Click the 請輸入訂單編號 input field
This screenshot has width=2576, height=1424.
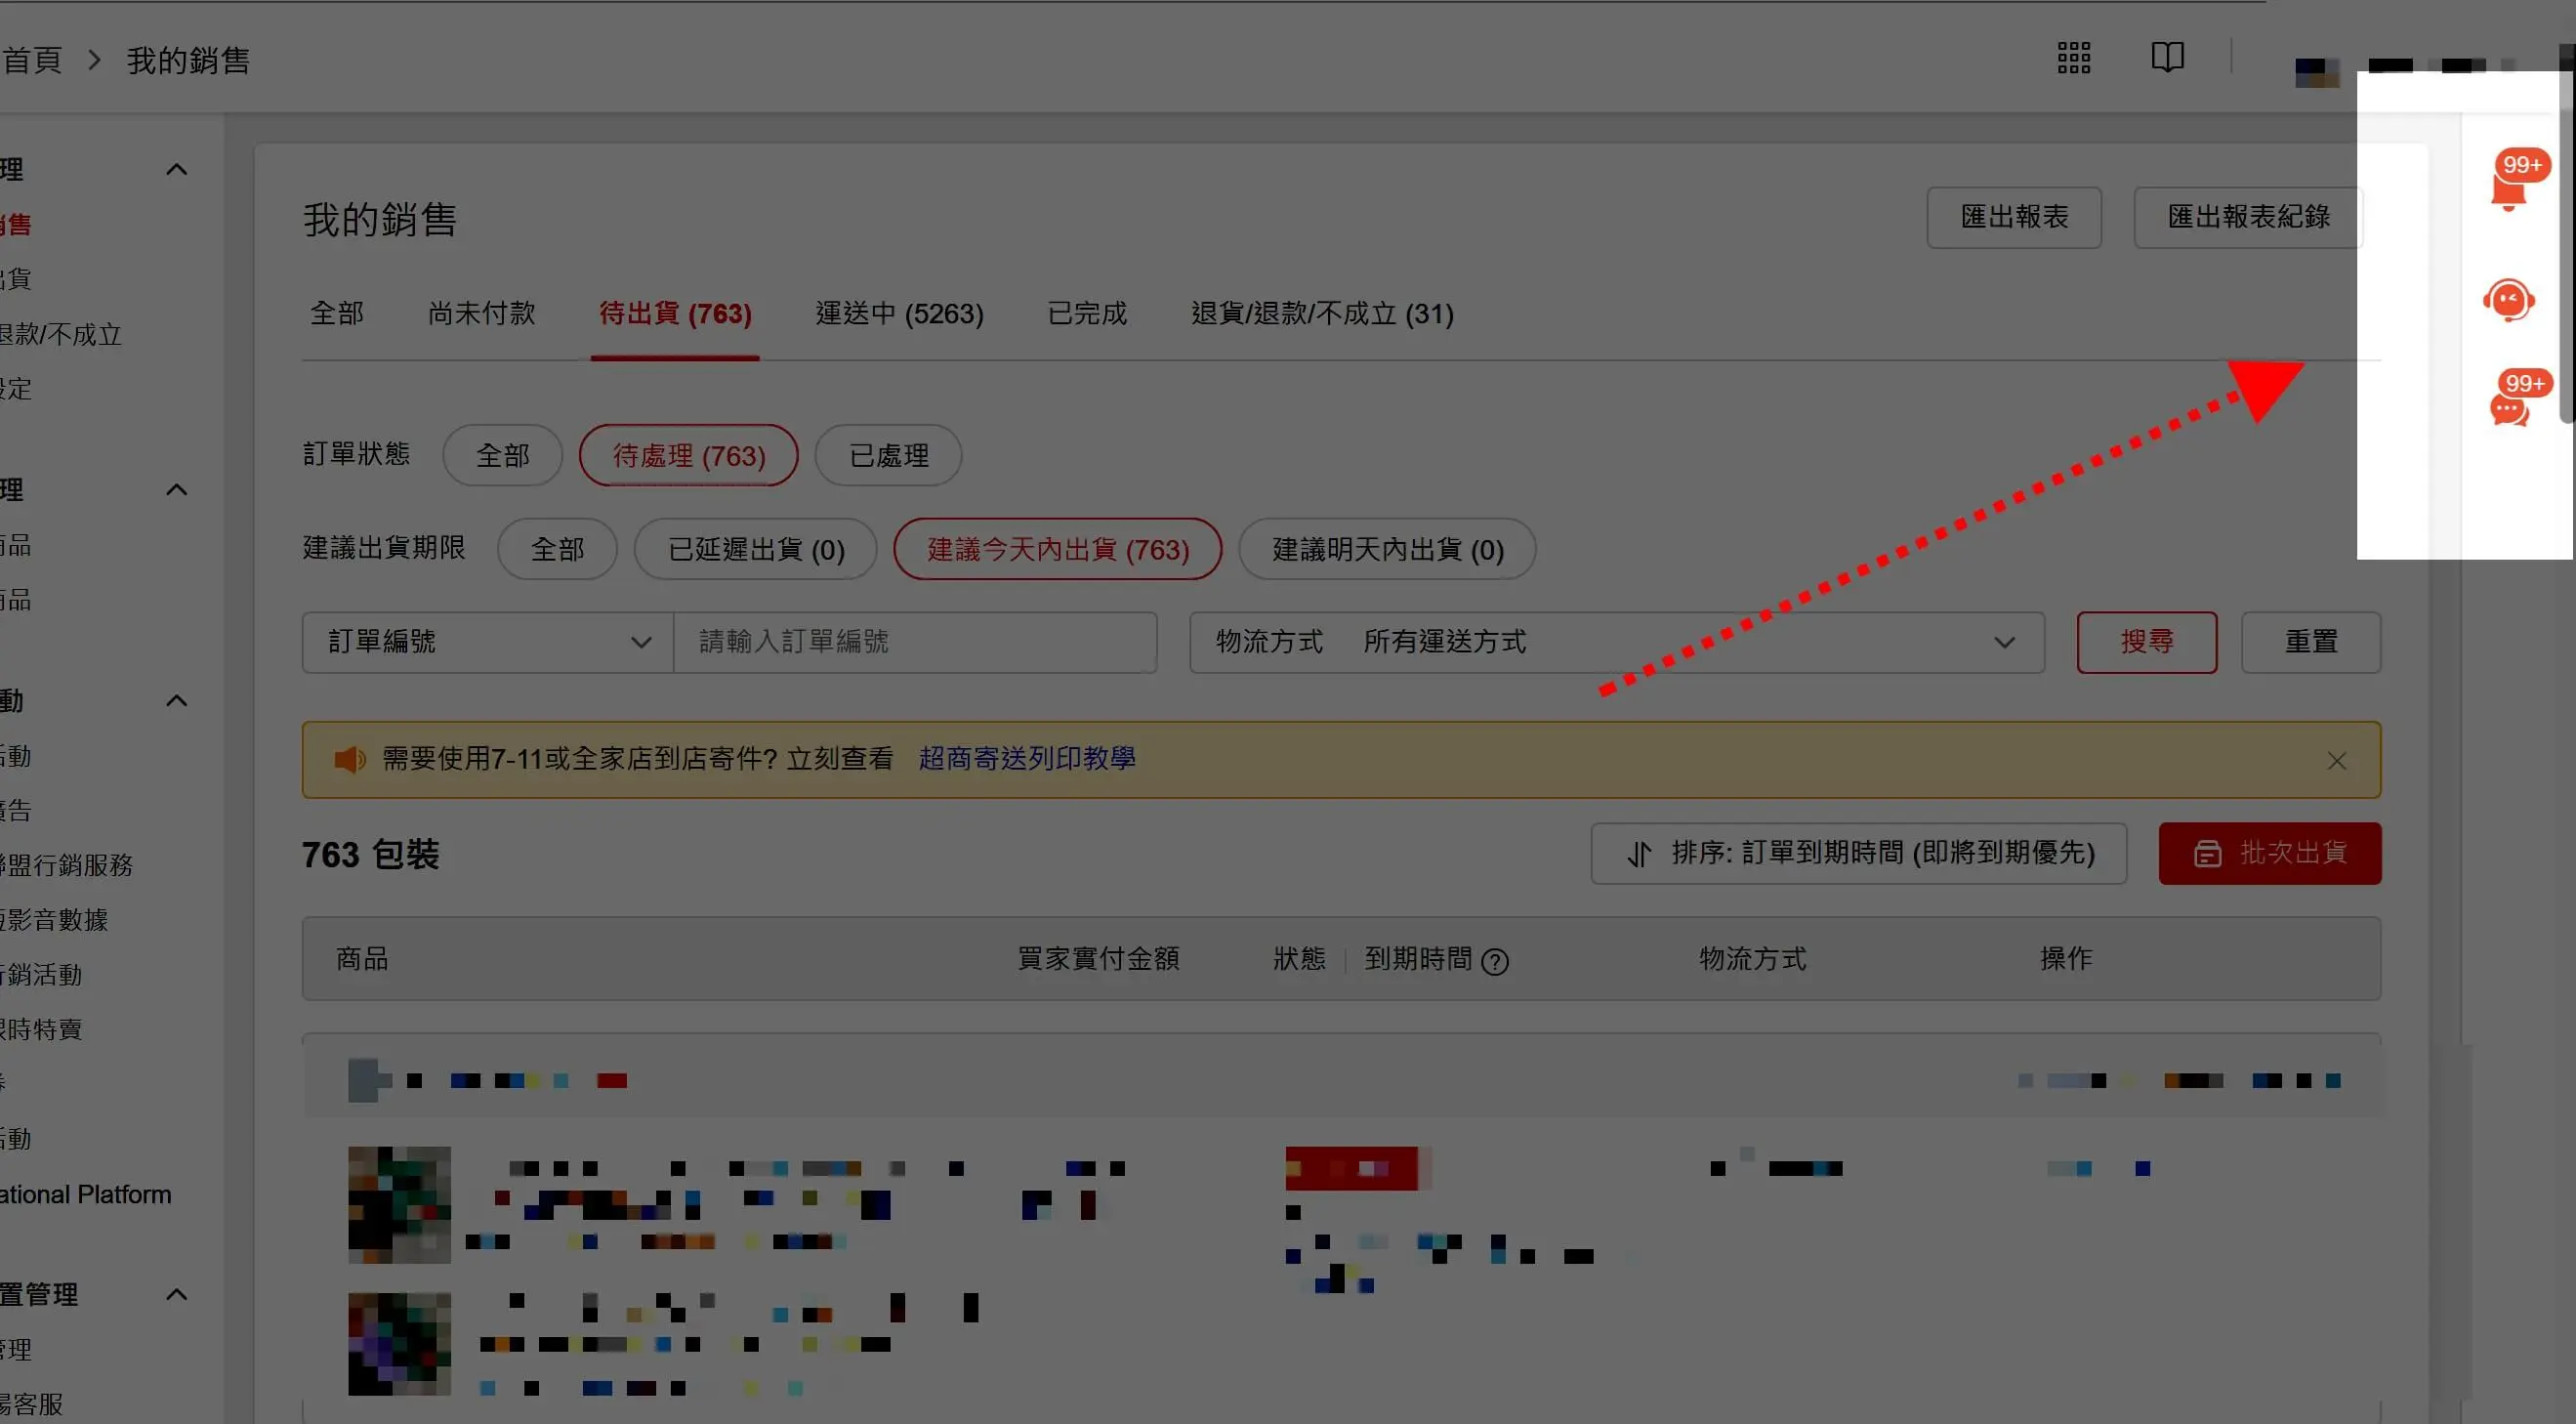coord(914,642)
